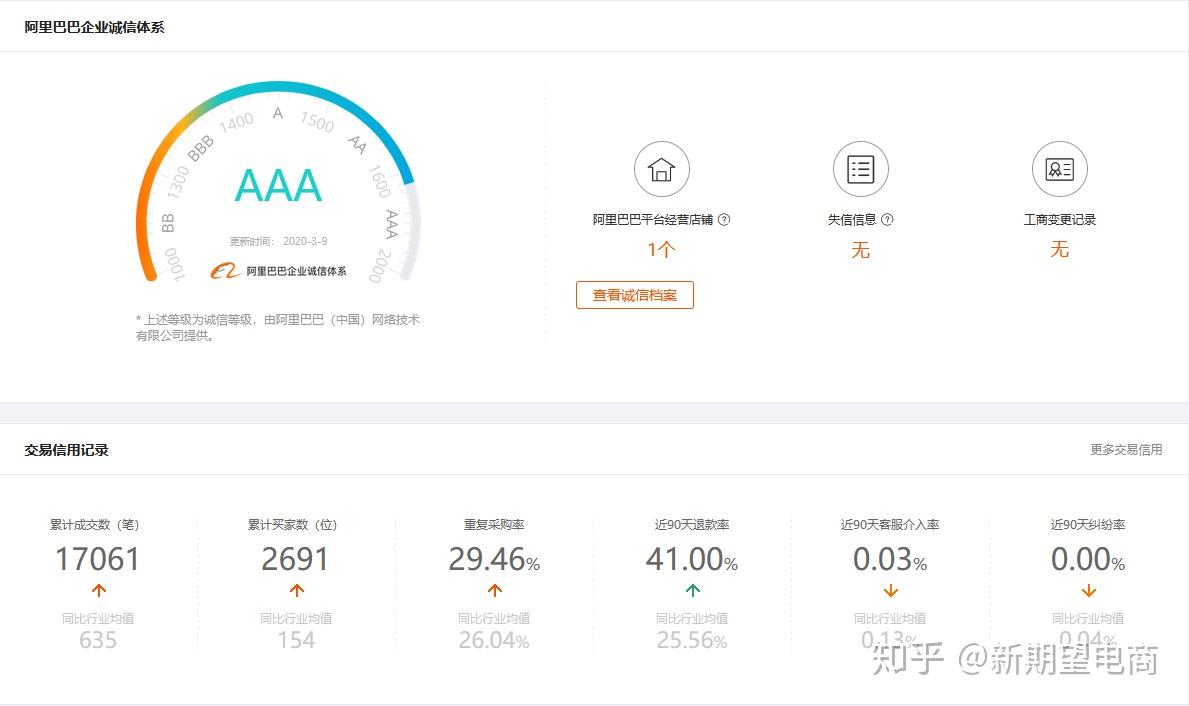Click green up arrow under 41.00%
This screenshot has height=706, width=1189.
point(692,590)
